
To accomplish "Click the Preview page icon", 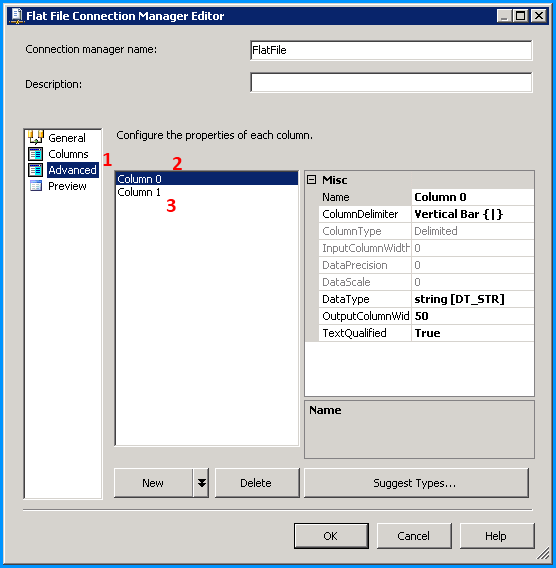I will [35, 186].
